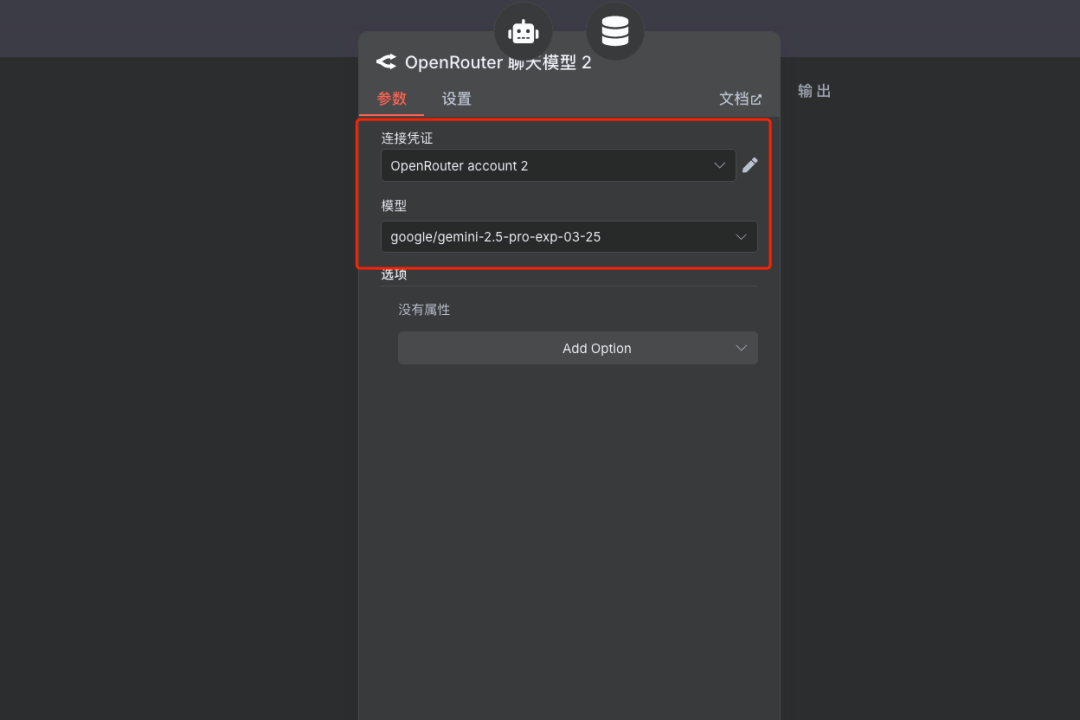Open the OpenRouter account 2 credential dropdown
1080x720 pixels.
coord(558,165)
